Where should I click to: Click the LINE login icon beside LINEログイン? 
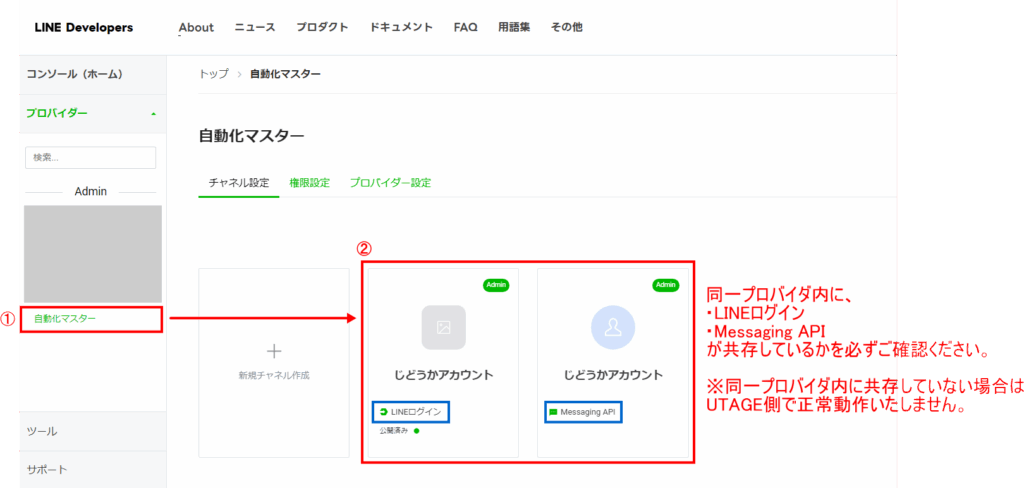(383, 412)
